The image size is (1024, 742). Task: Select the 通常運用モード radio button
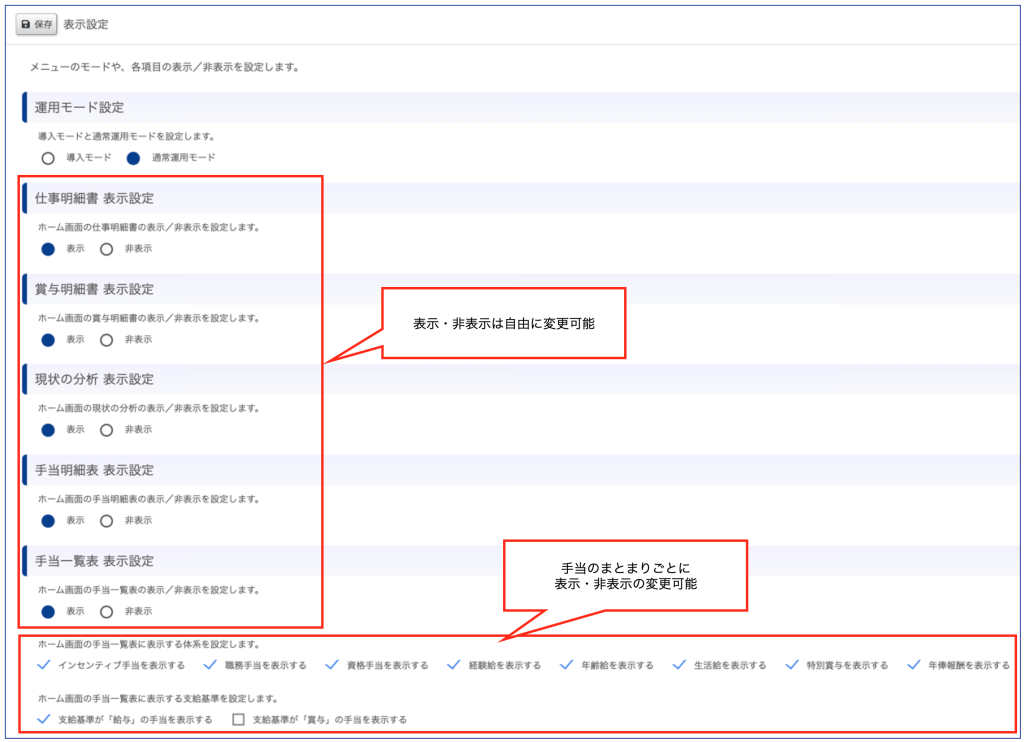pos(133,158)
